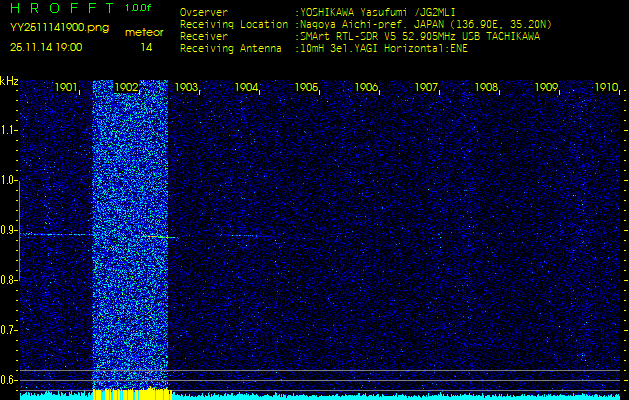The width and height of the screenshot is (629, 400).
Task: Click the 1910 time marker
Action: point(606,87)
